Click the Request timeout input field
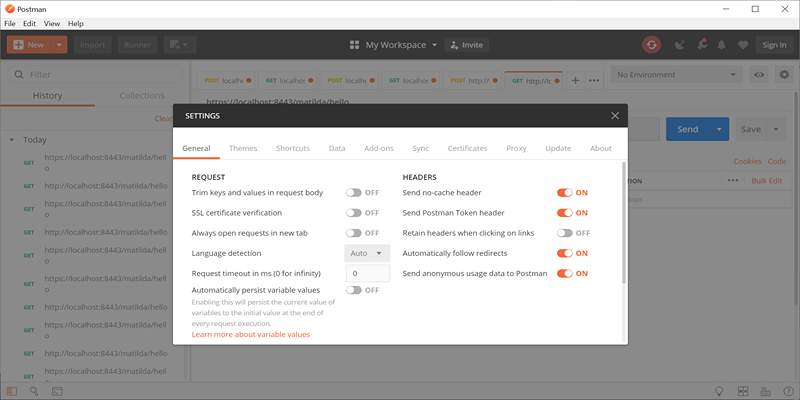800x400 pixels. (367, 273)
